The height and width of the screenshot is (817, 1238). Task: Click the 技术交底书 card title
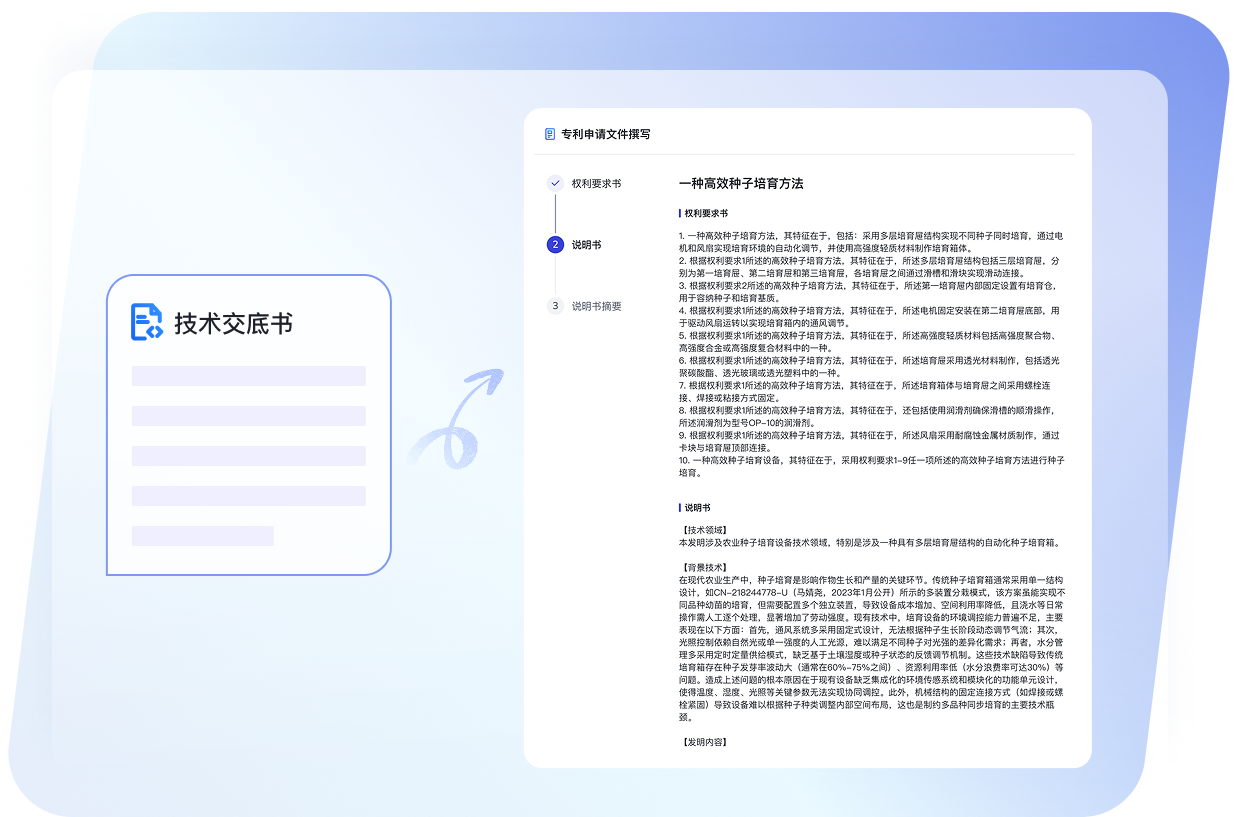click(x=233, y=324)
